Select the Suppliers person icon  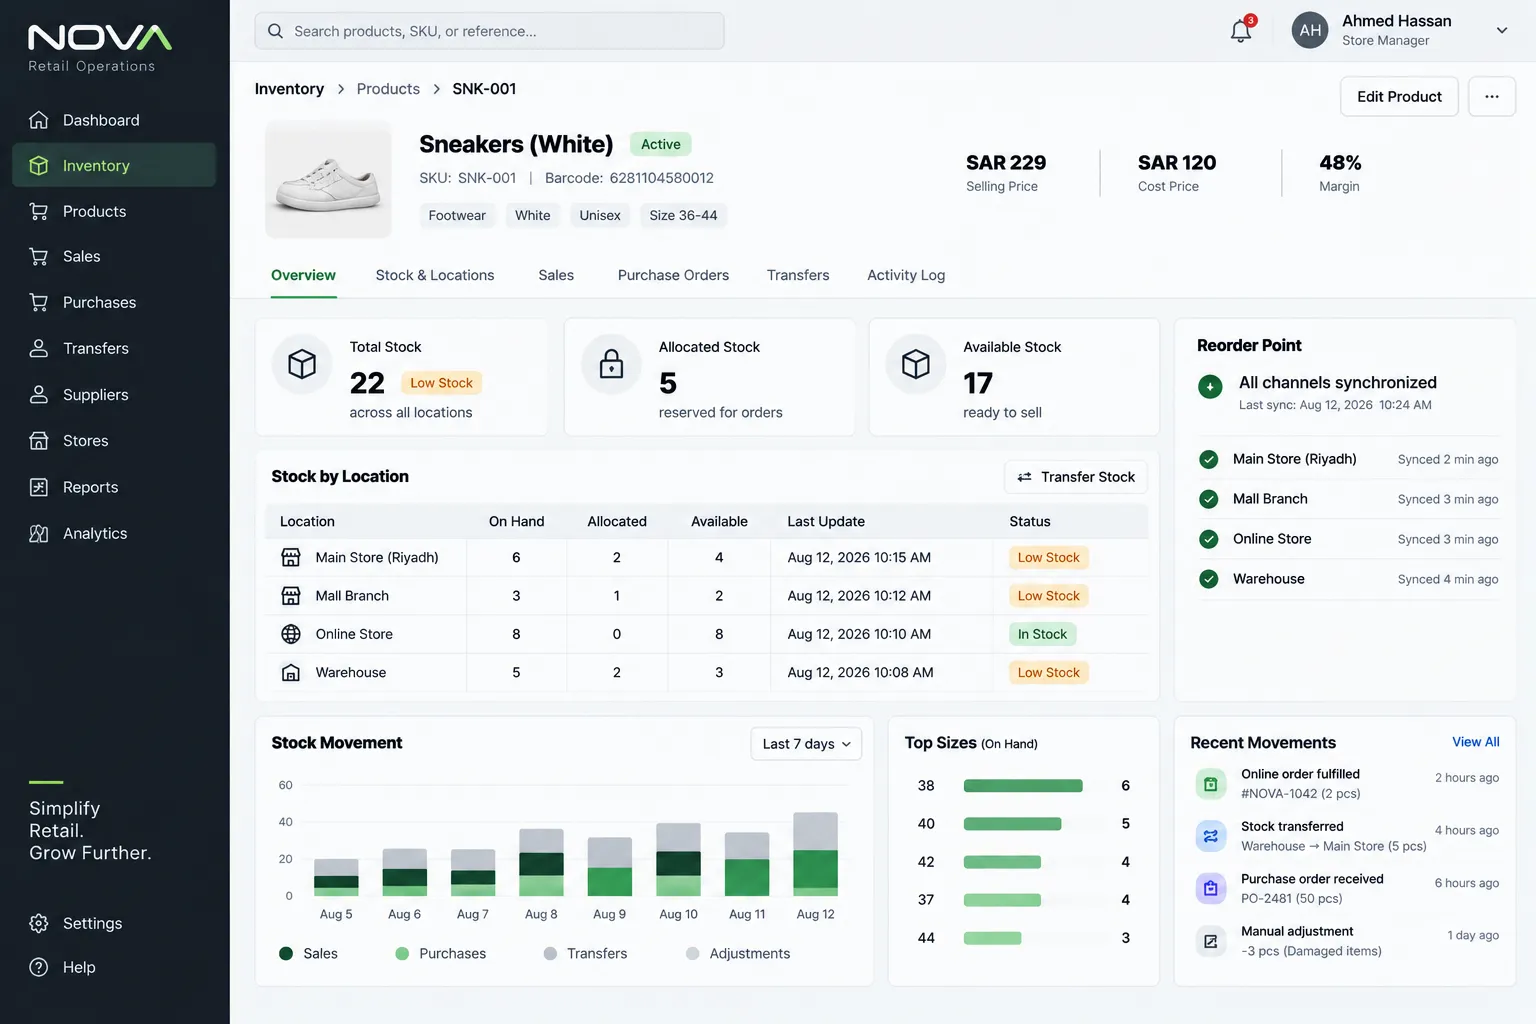click(39, 395)
